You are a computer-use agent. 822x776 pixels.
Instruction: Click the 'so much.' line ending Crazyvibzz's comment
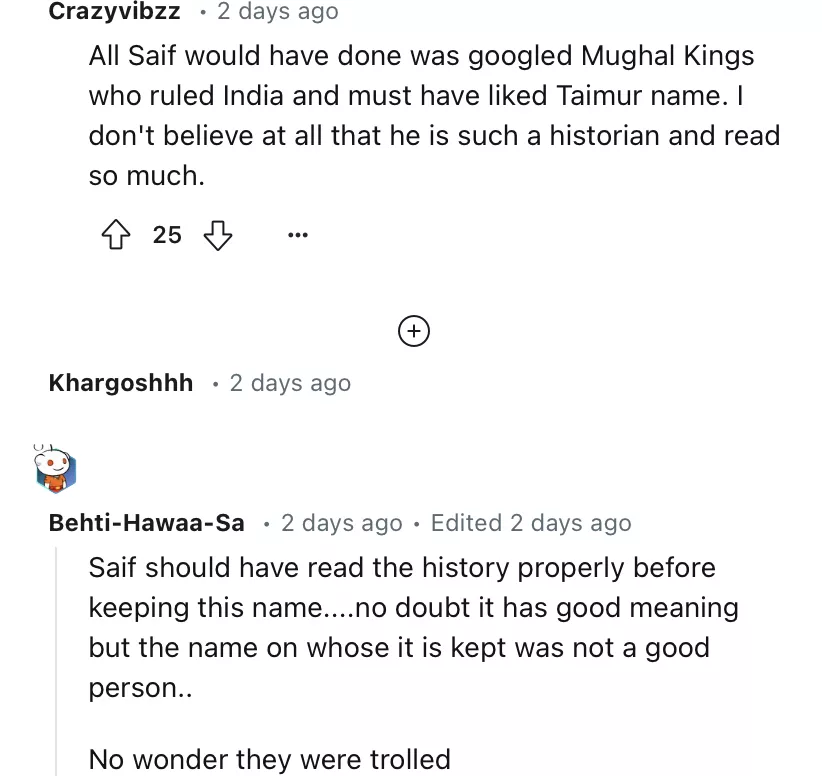click(x=146, y=176)
